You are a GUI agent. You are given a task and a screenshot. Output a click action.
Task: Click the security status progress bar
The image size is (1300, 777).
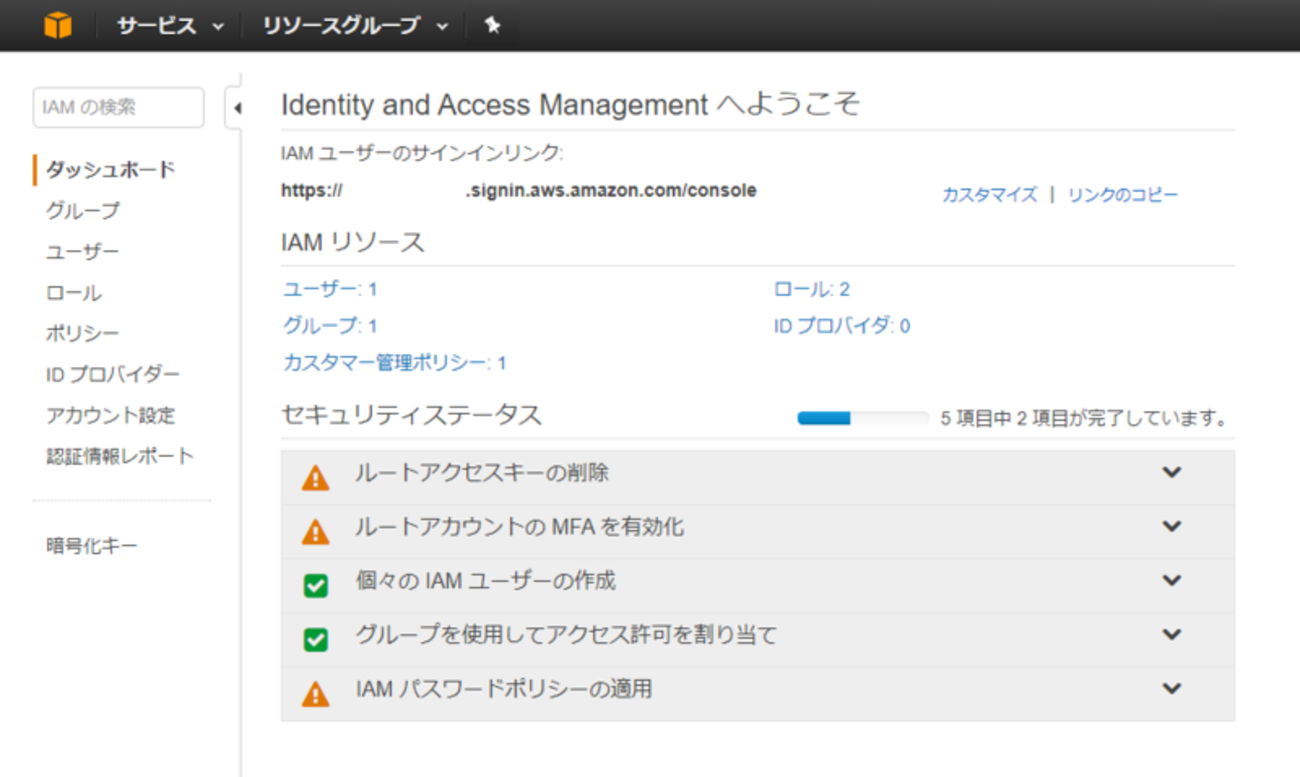[x=862, y=419]
